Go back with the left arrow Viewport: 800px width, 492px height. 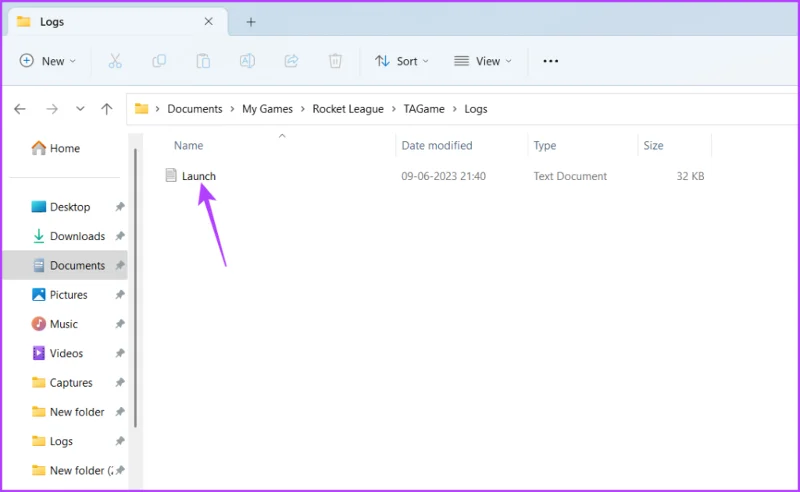pos(20,109)
